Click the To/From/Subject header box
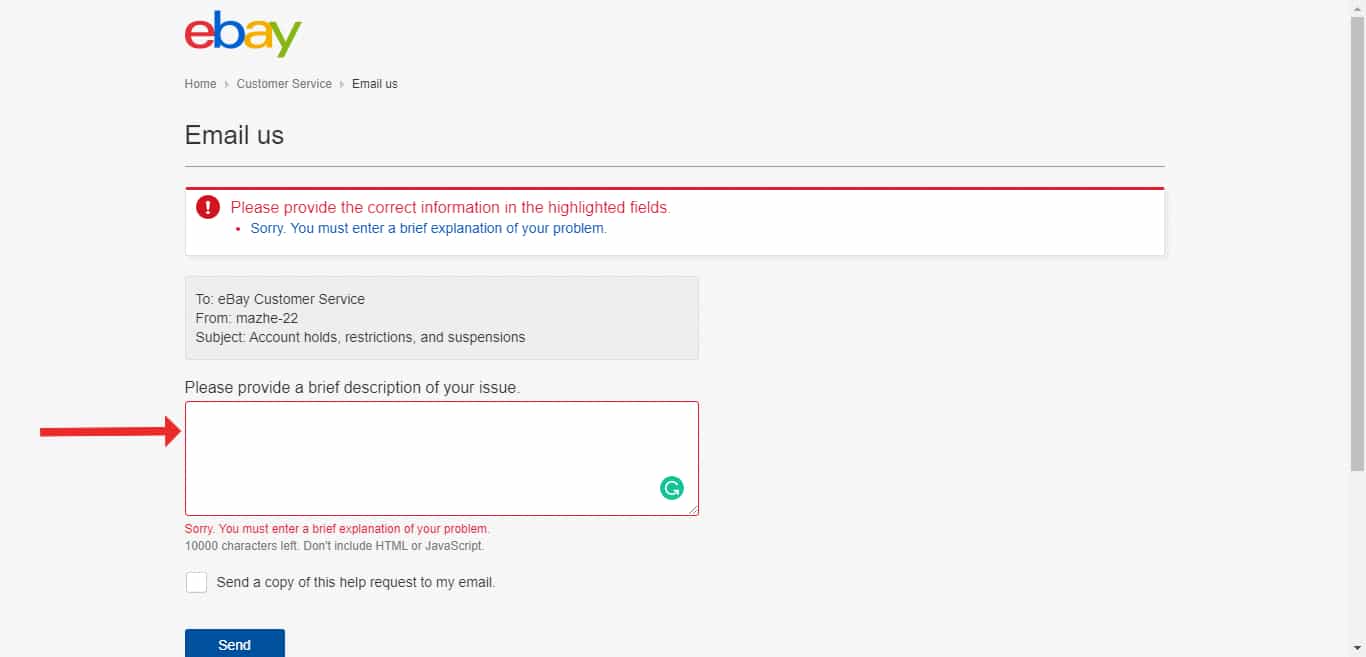 click(x=440, y=318)
